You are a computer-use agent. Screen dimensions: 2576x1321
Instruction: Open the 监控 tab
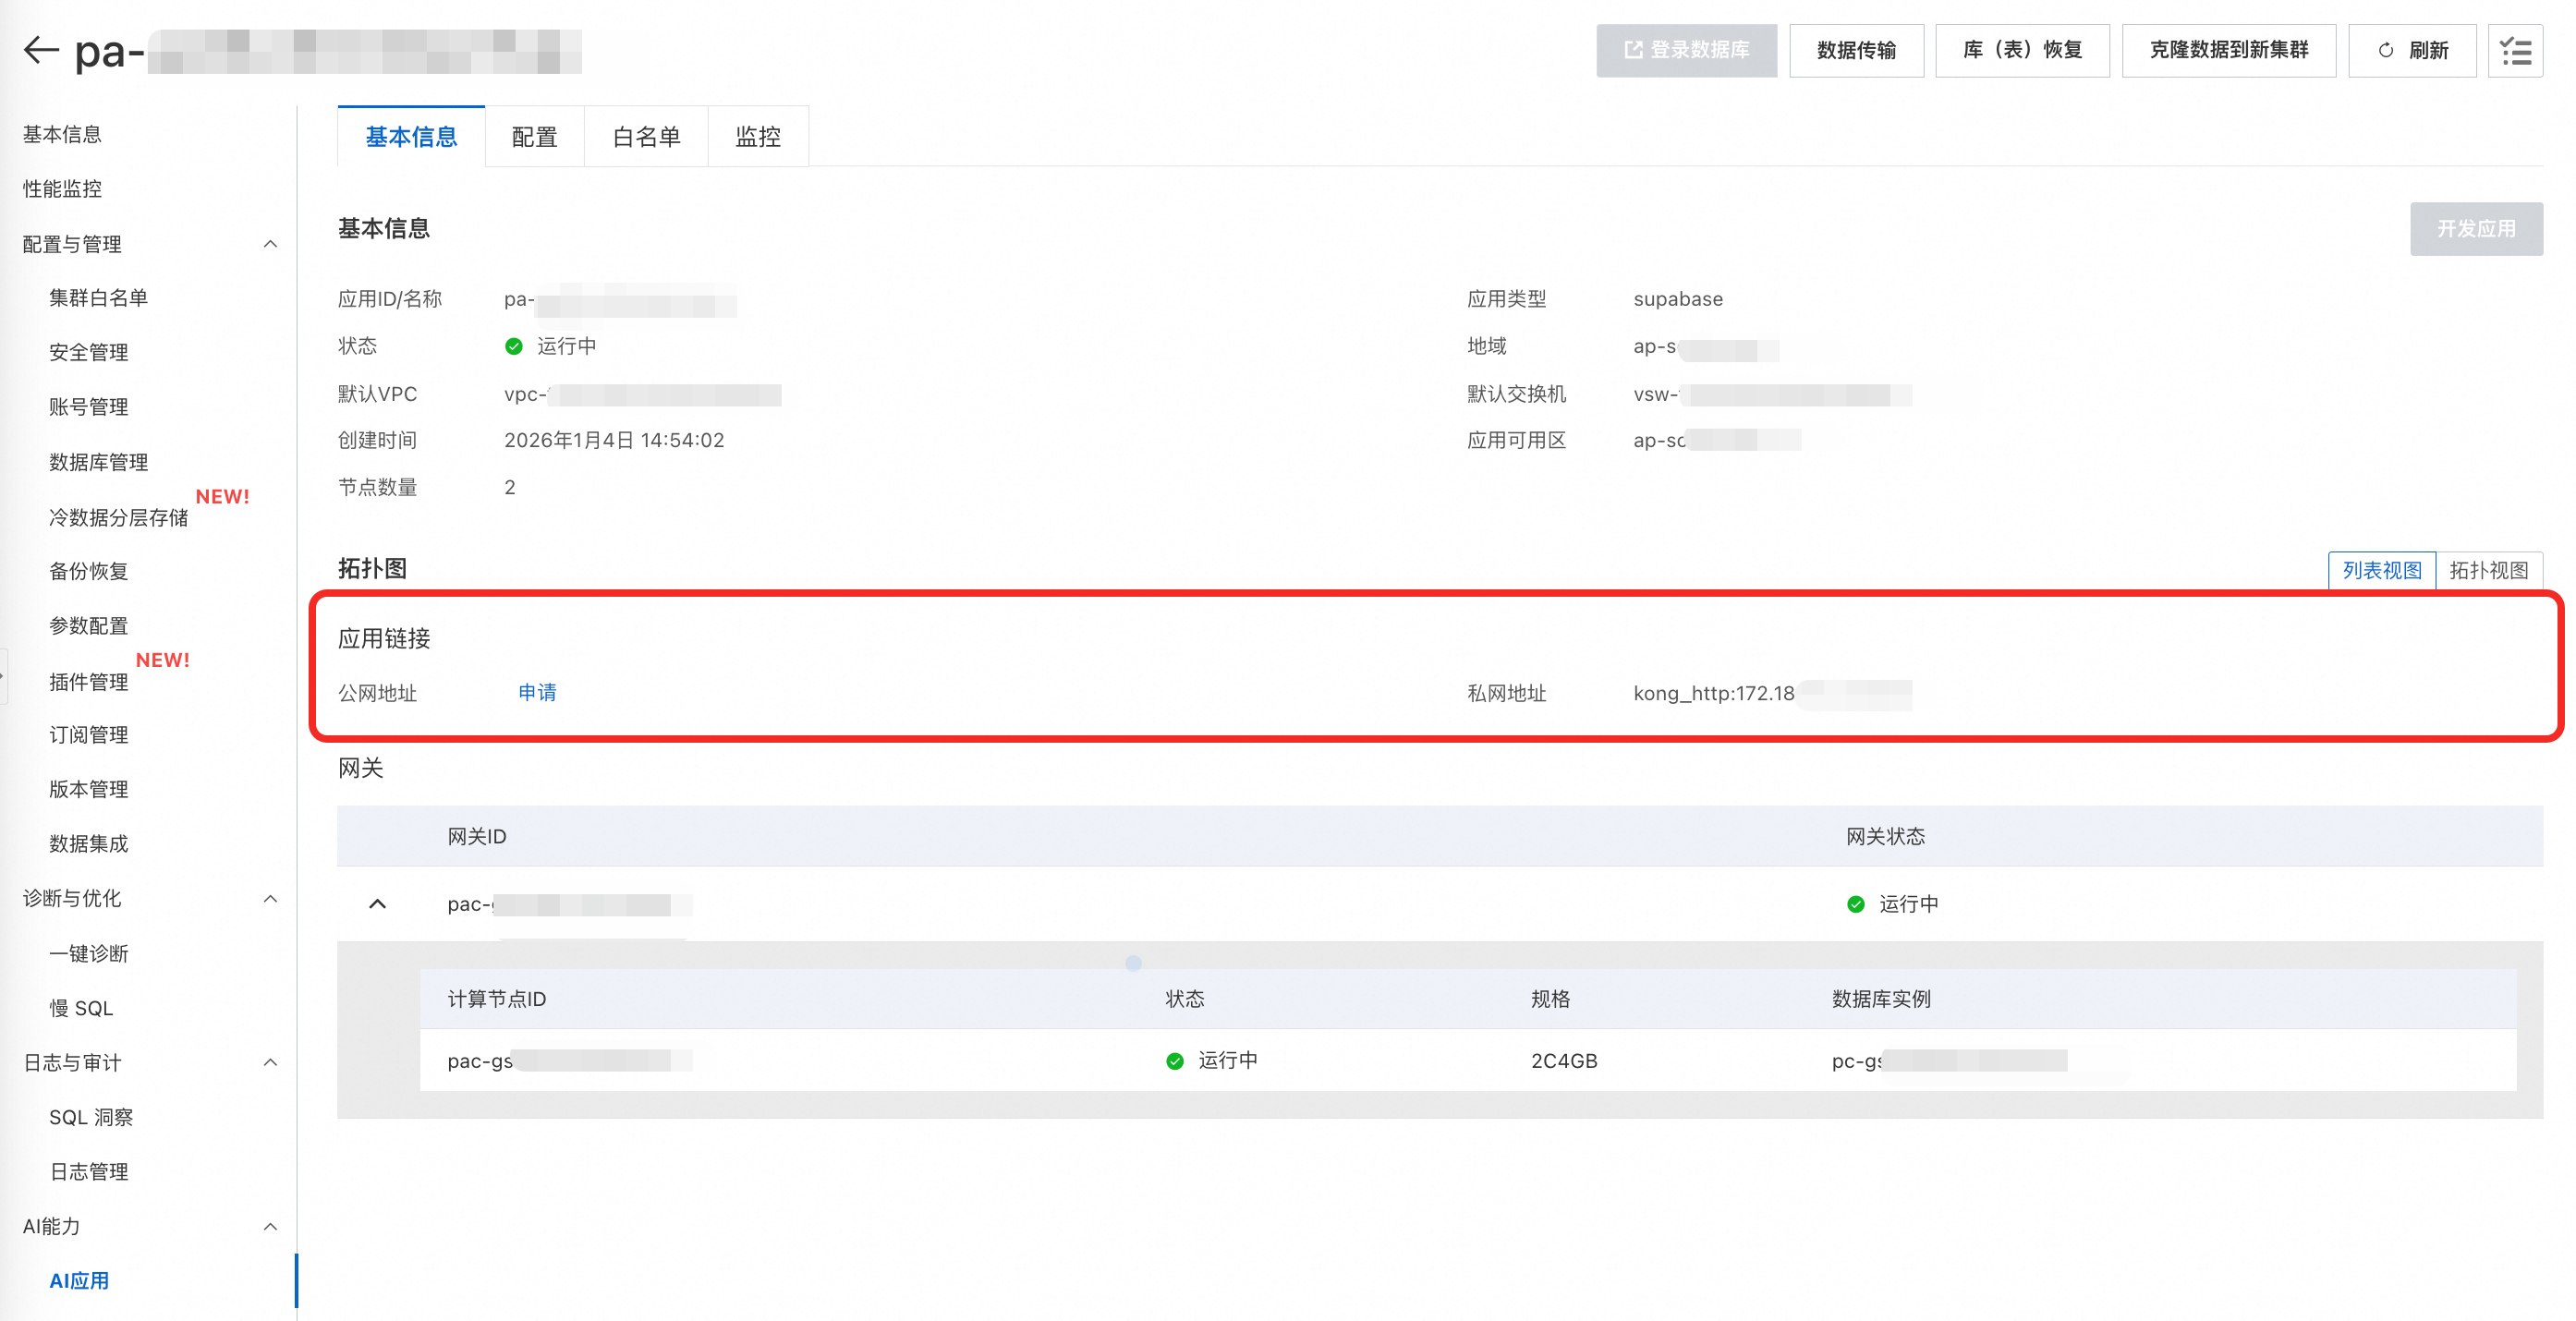point(757,137)
